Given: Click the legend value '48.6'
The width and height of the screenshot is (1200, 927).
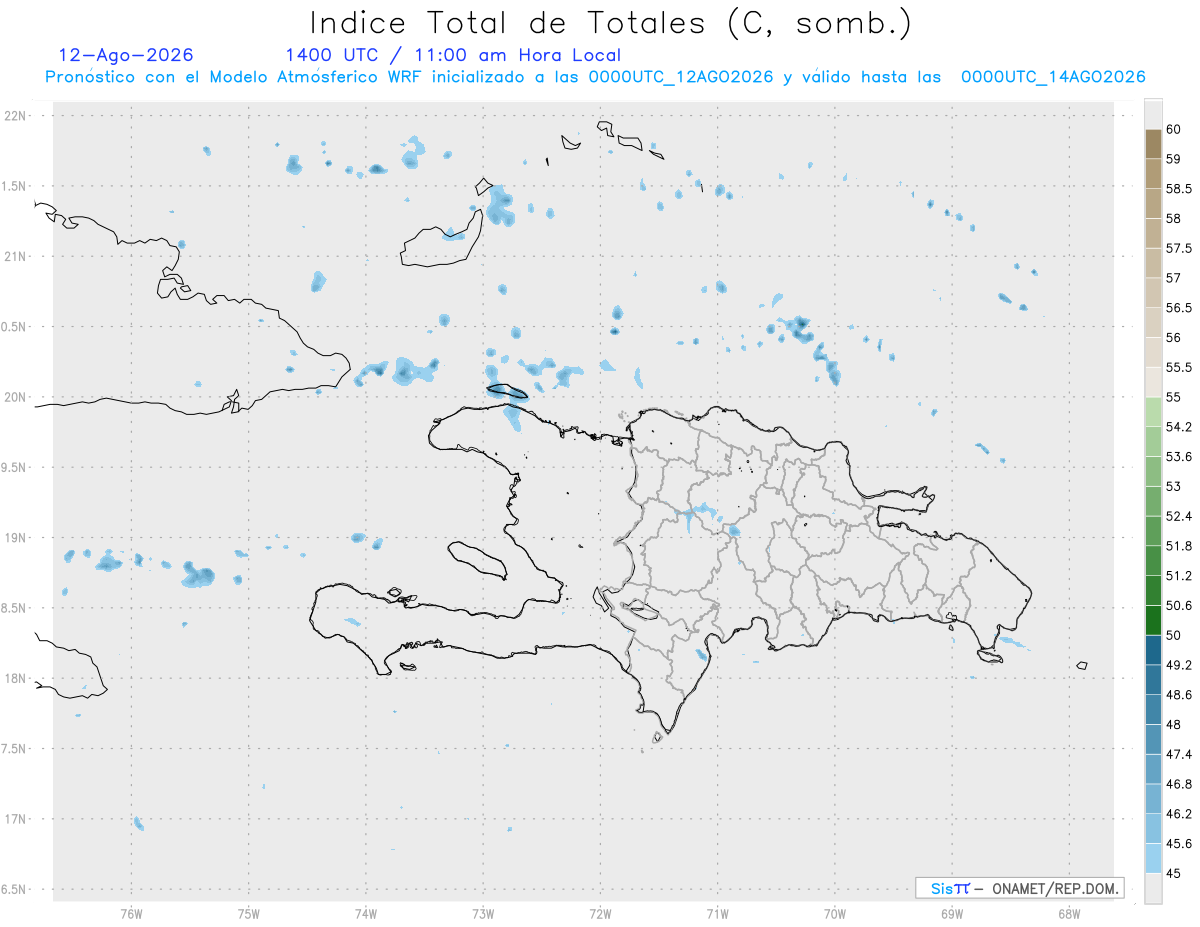Looking at the screenshot, I should (1179, 695).
